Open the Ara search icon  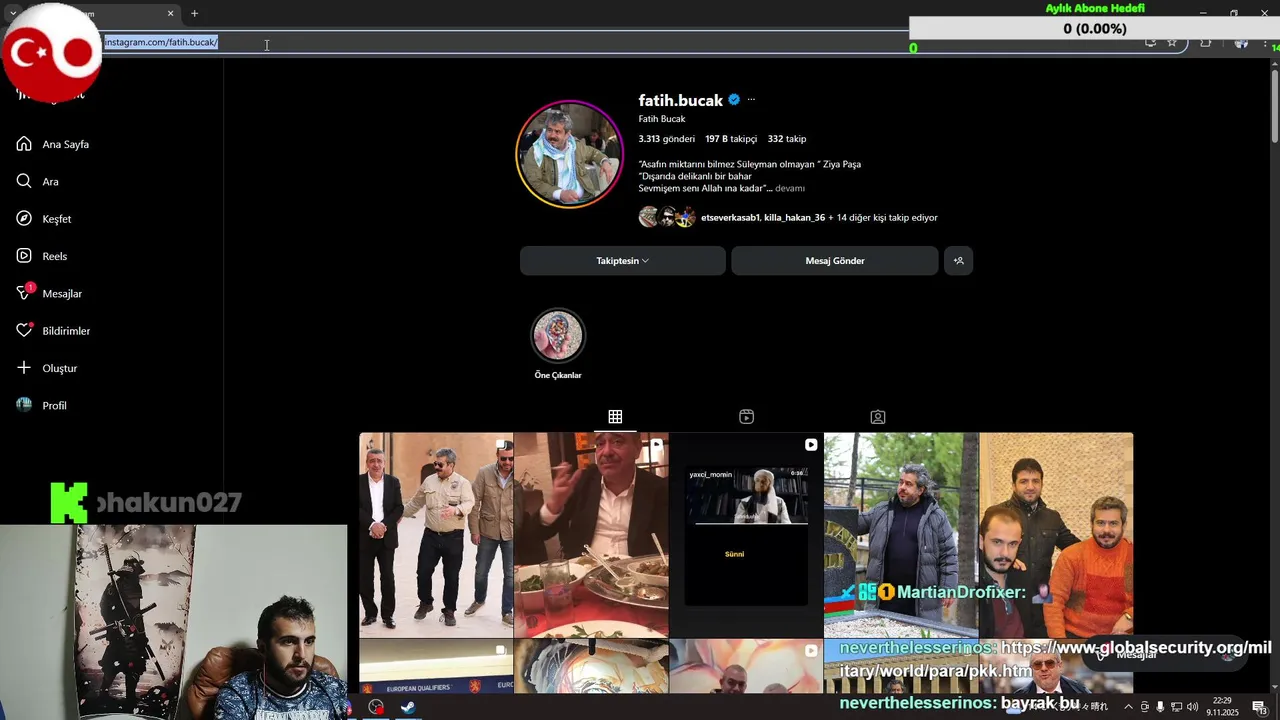tap(24, 181)
